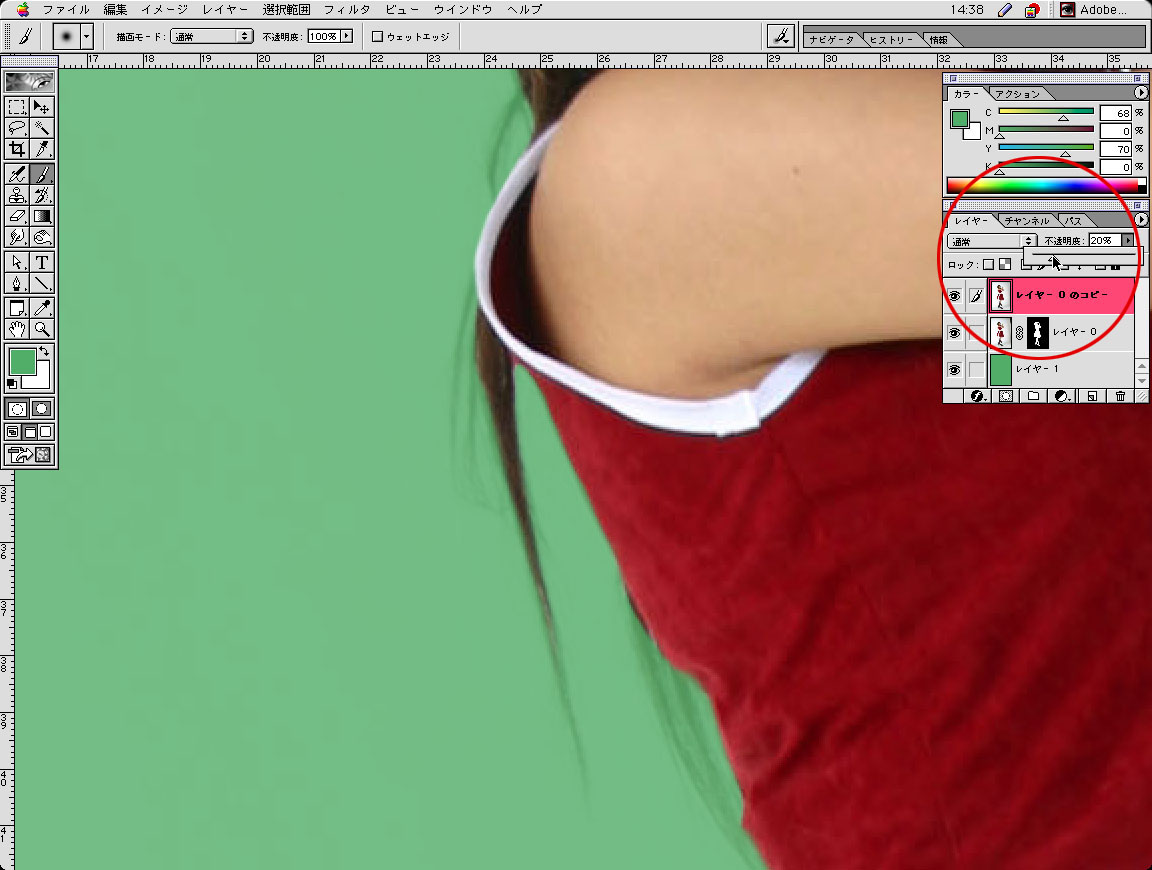Screen dimensions: 1152x870
Task: Select the Type tool
Action: click(x=42, y=262)
